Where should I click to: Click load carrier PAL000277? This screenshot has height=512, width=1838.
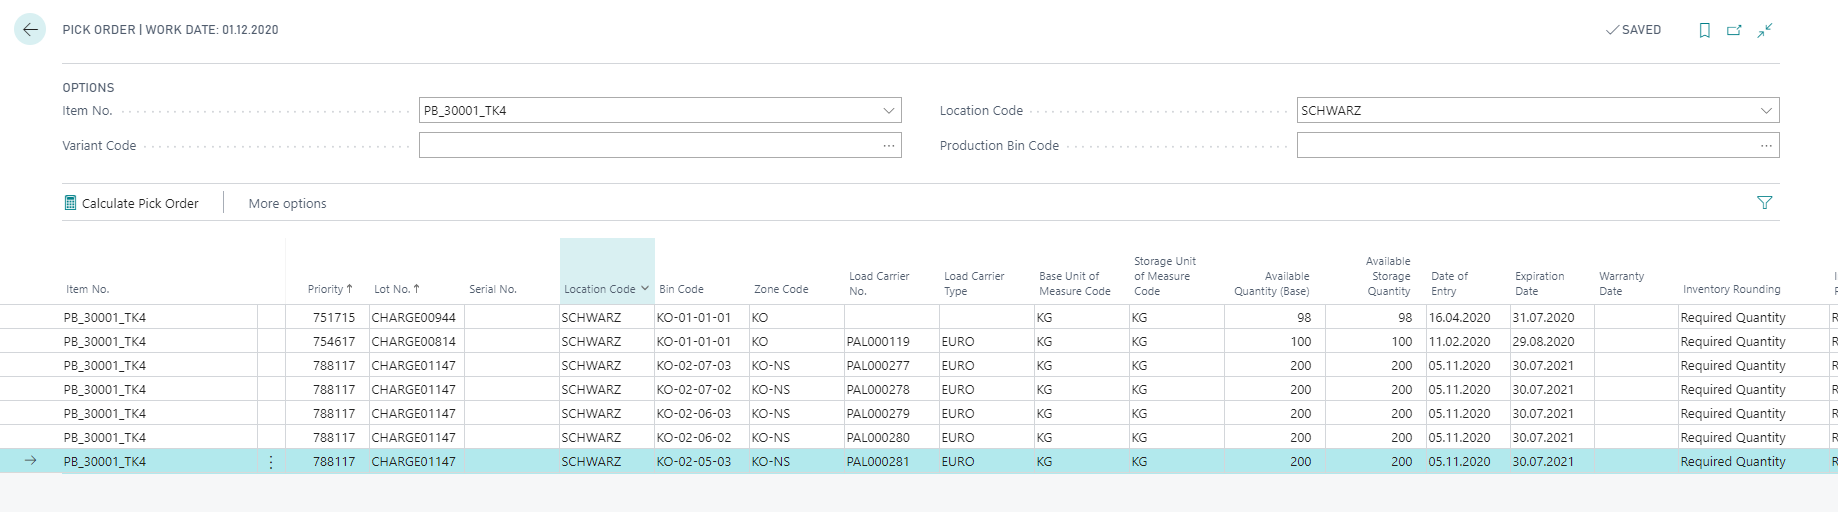point(878,366)
